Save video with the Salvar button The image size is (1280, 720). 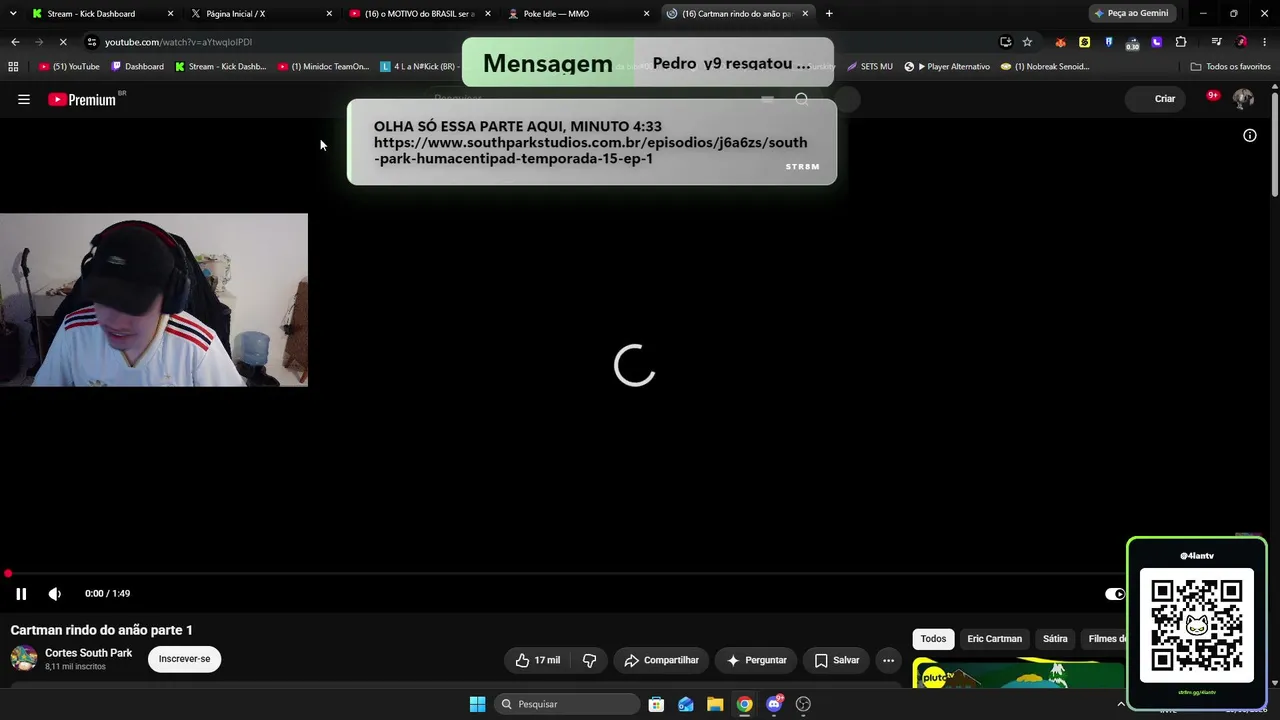(x=837, y=660)
